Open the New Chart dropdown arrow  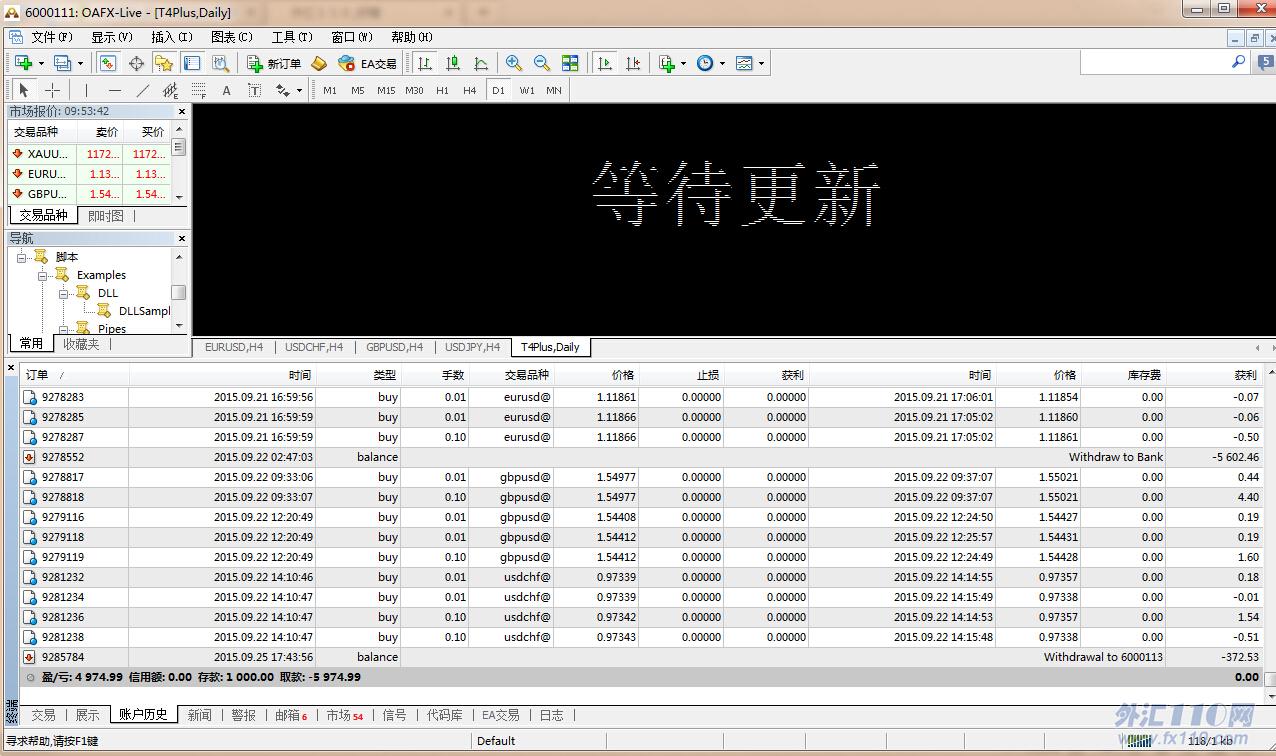pyautogui.click(x=41, y=63)
